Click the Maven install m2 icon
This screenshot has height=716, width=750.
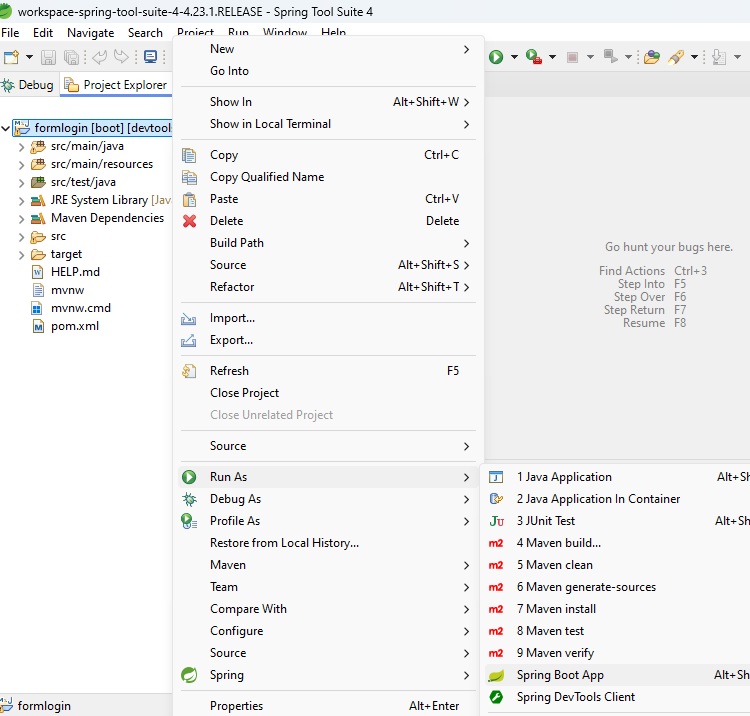pyautogui.click(x=496, y=609)
